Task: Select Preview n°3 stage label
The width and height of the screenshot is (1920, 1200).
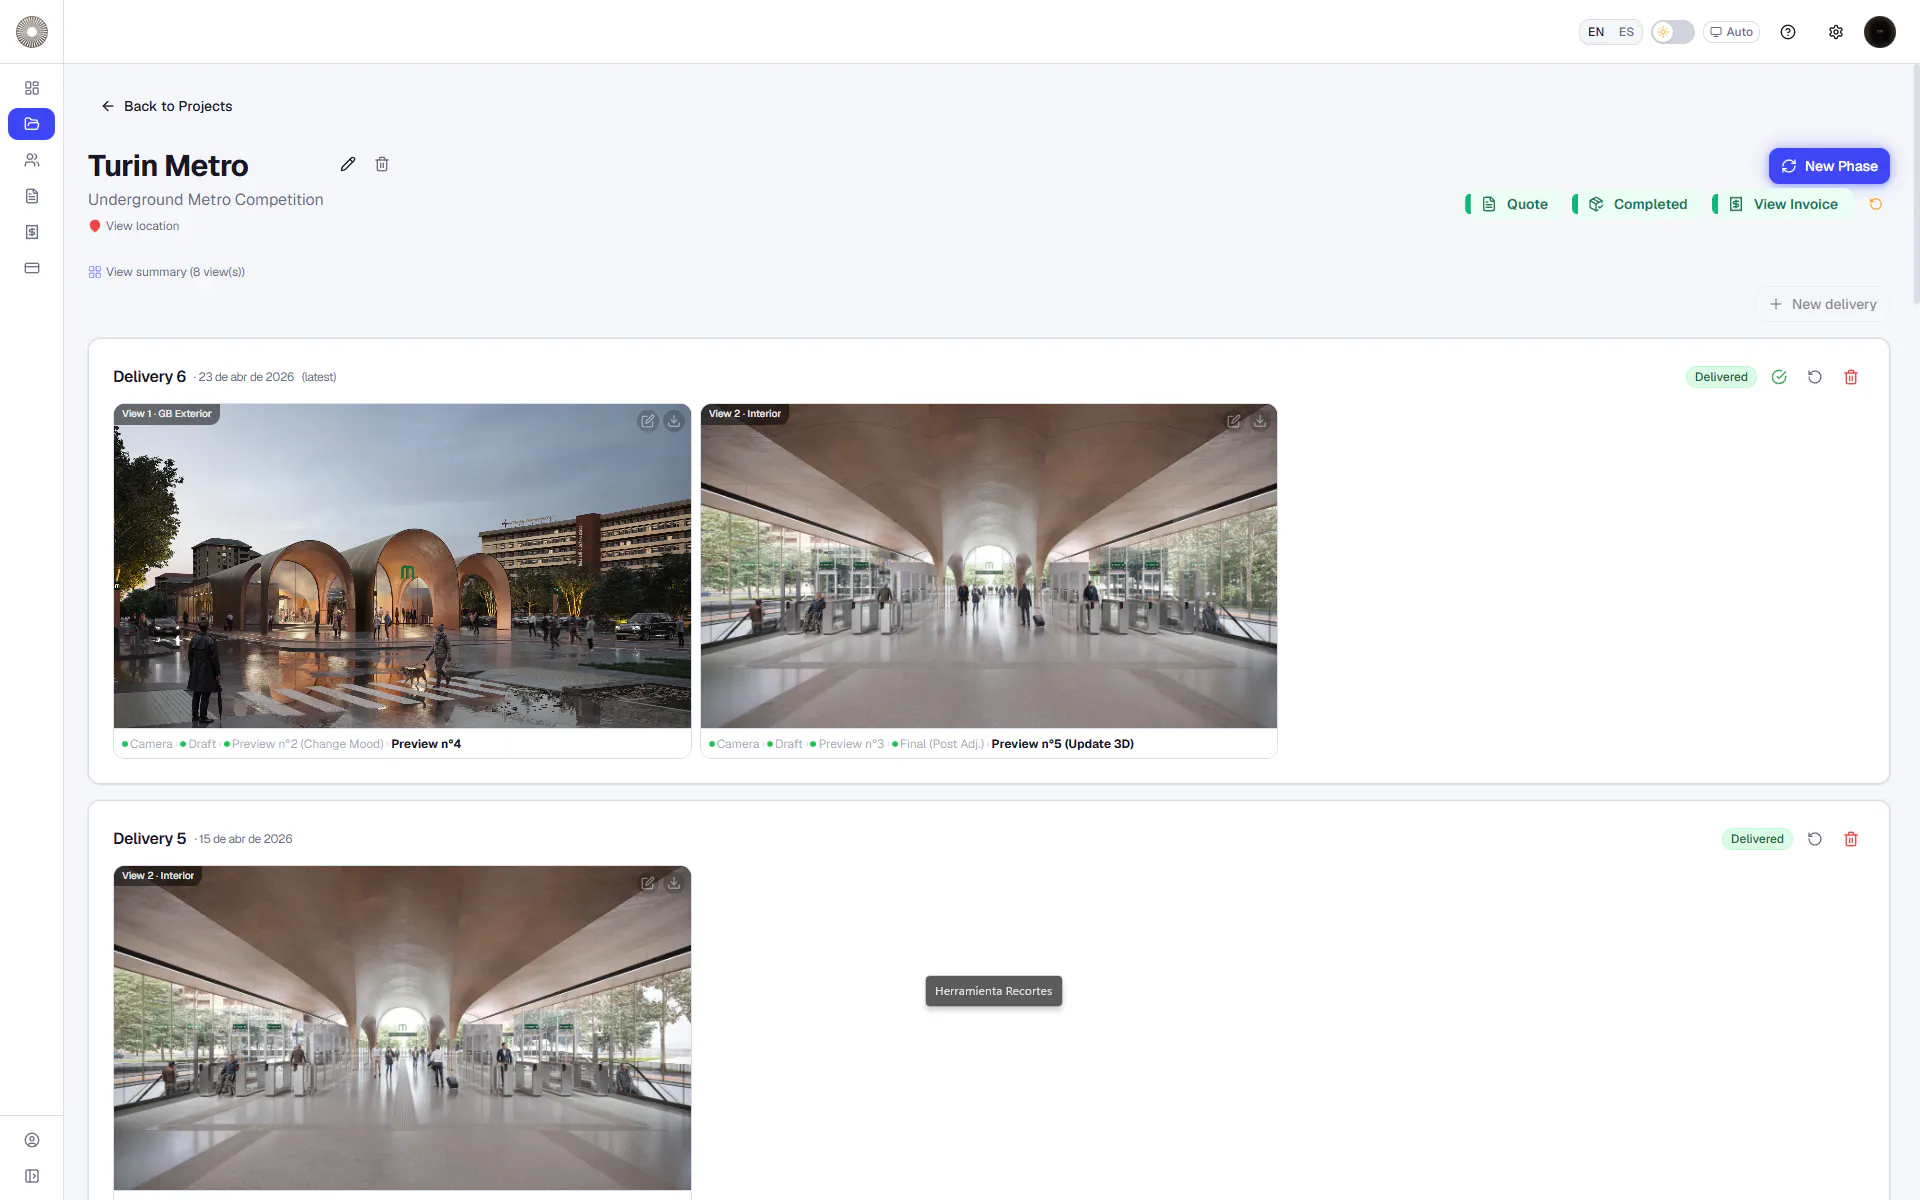Action: point(847,744)
